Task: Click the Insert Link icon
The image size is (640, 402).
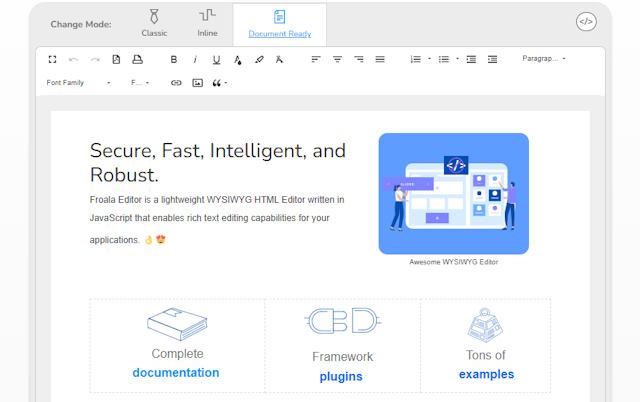Action: 176,83
